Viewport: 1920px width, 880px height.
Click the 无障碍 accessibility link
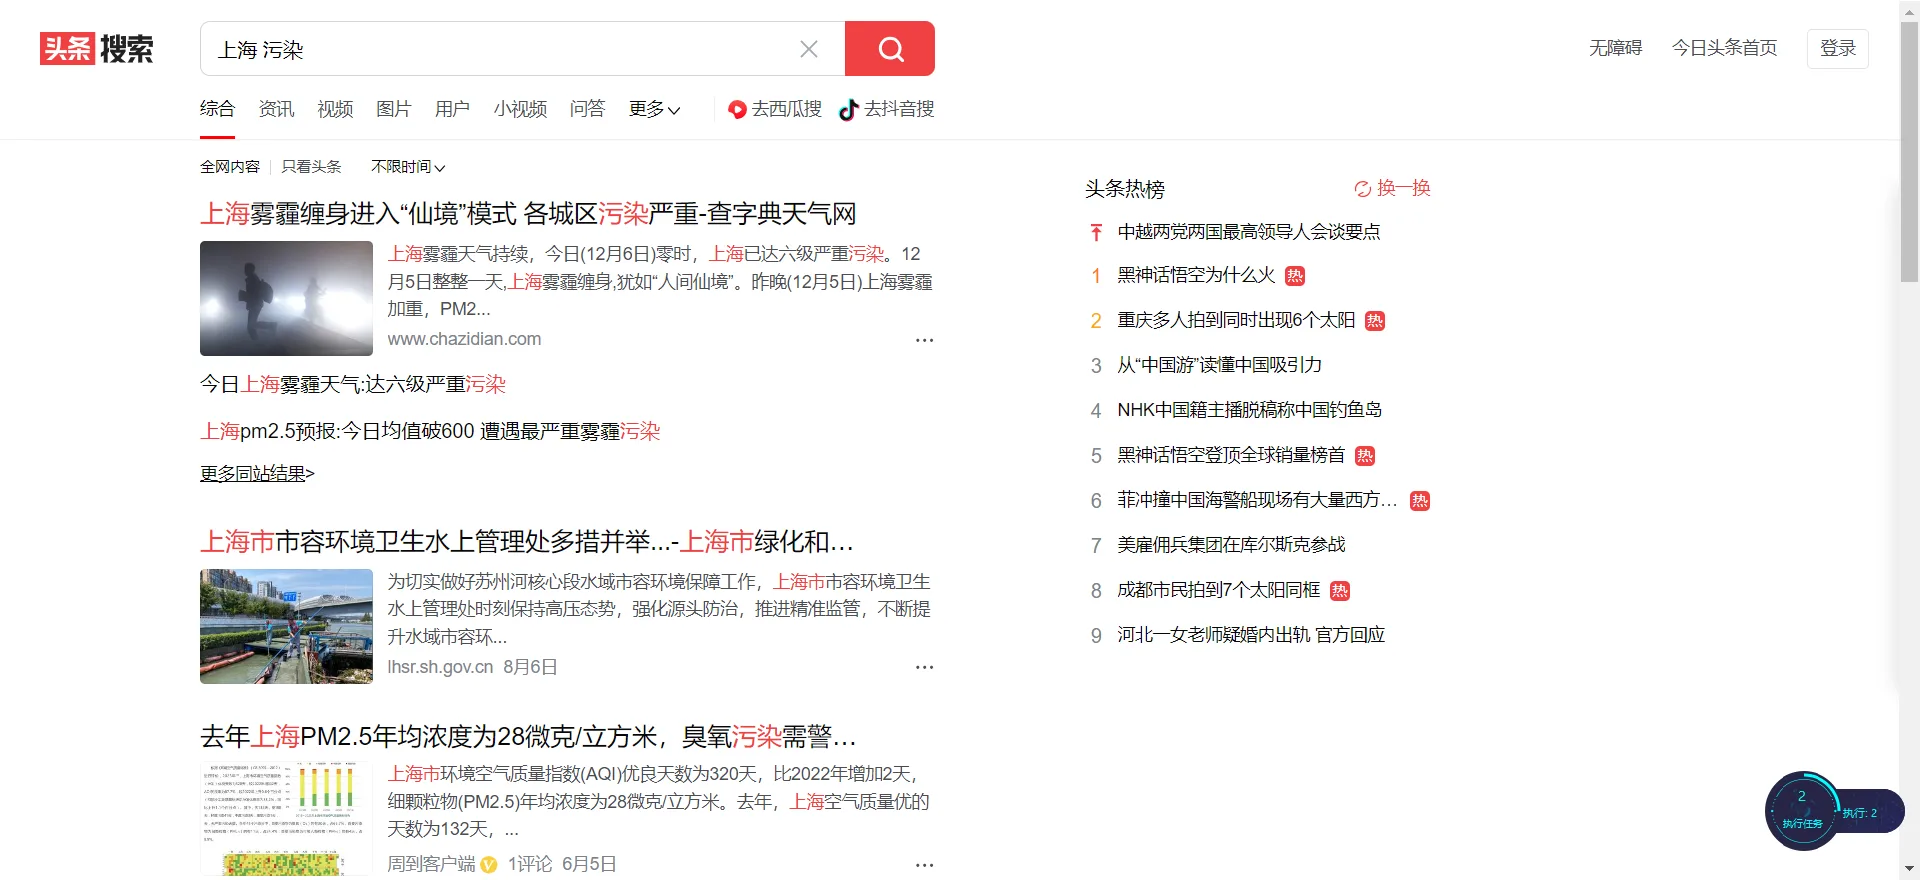point(1615,48)
